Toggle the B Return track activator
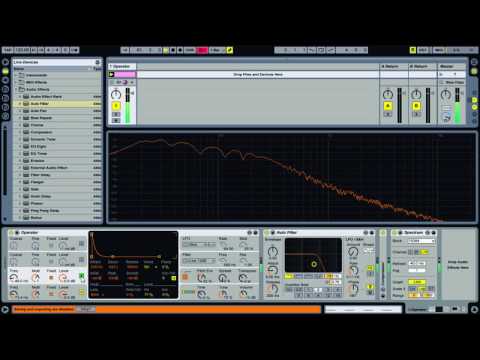 coord(416,106)
